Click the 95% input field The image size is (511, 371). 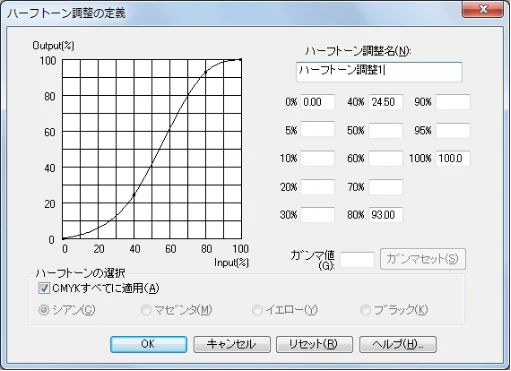pos(453,130)
